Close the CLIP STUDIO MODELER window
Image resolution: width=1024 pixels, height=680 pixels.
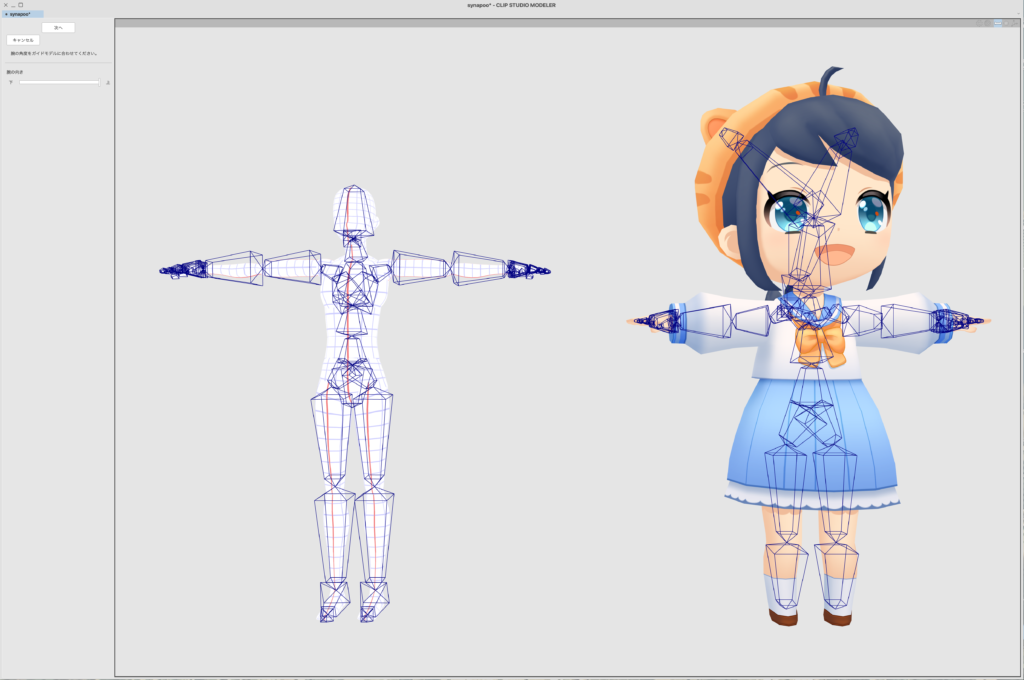(6, 5)
